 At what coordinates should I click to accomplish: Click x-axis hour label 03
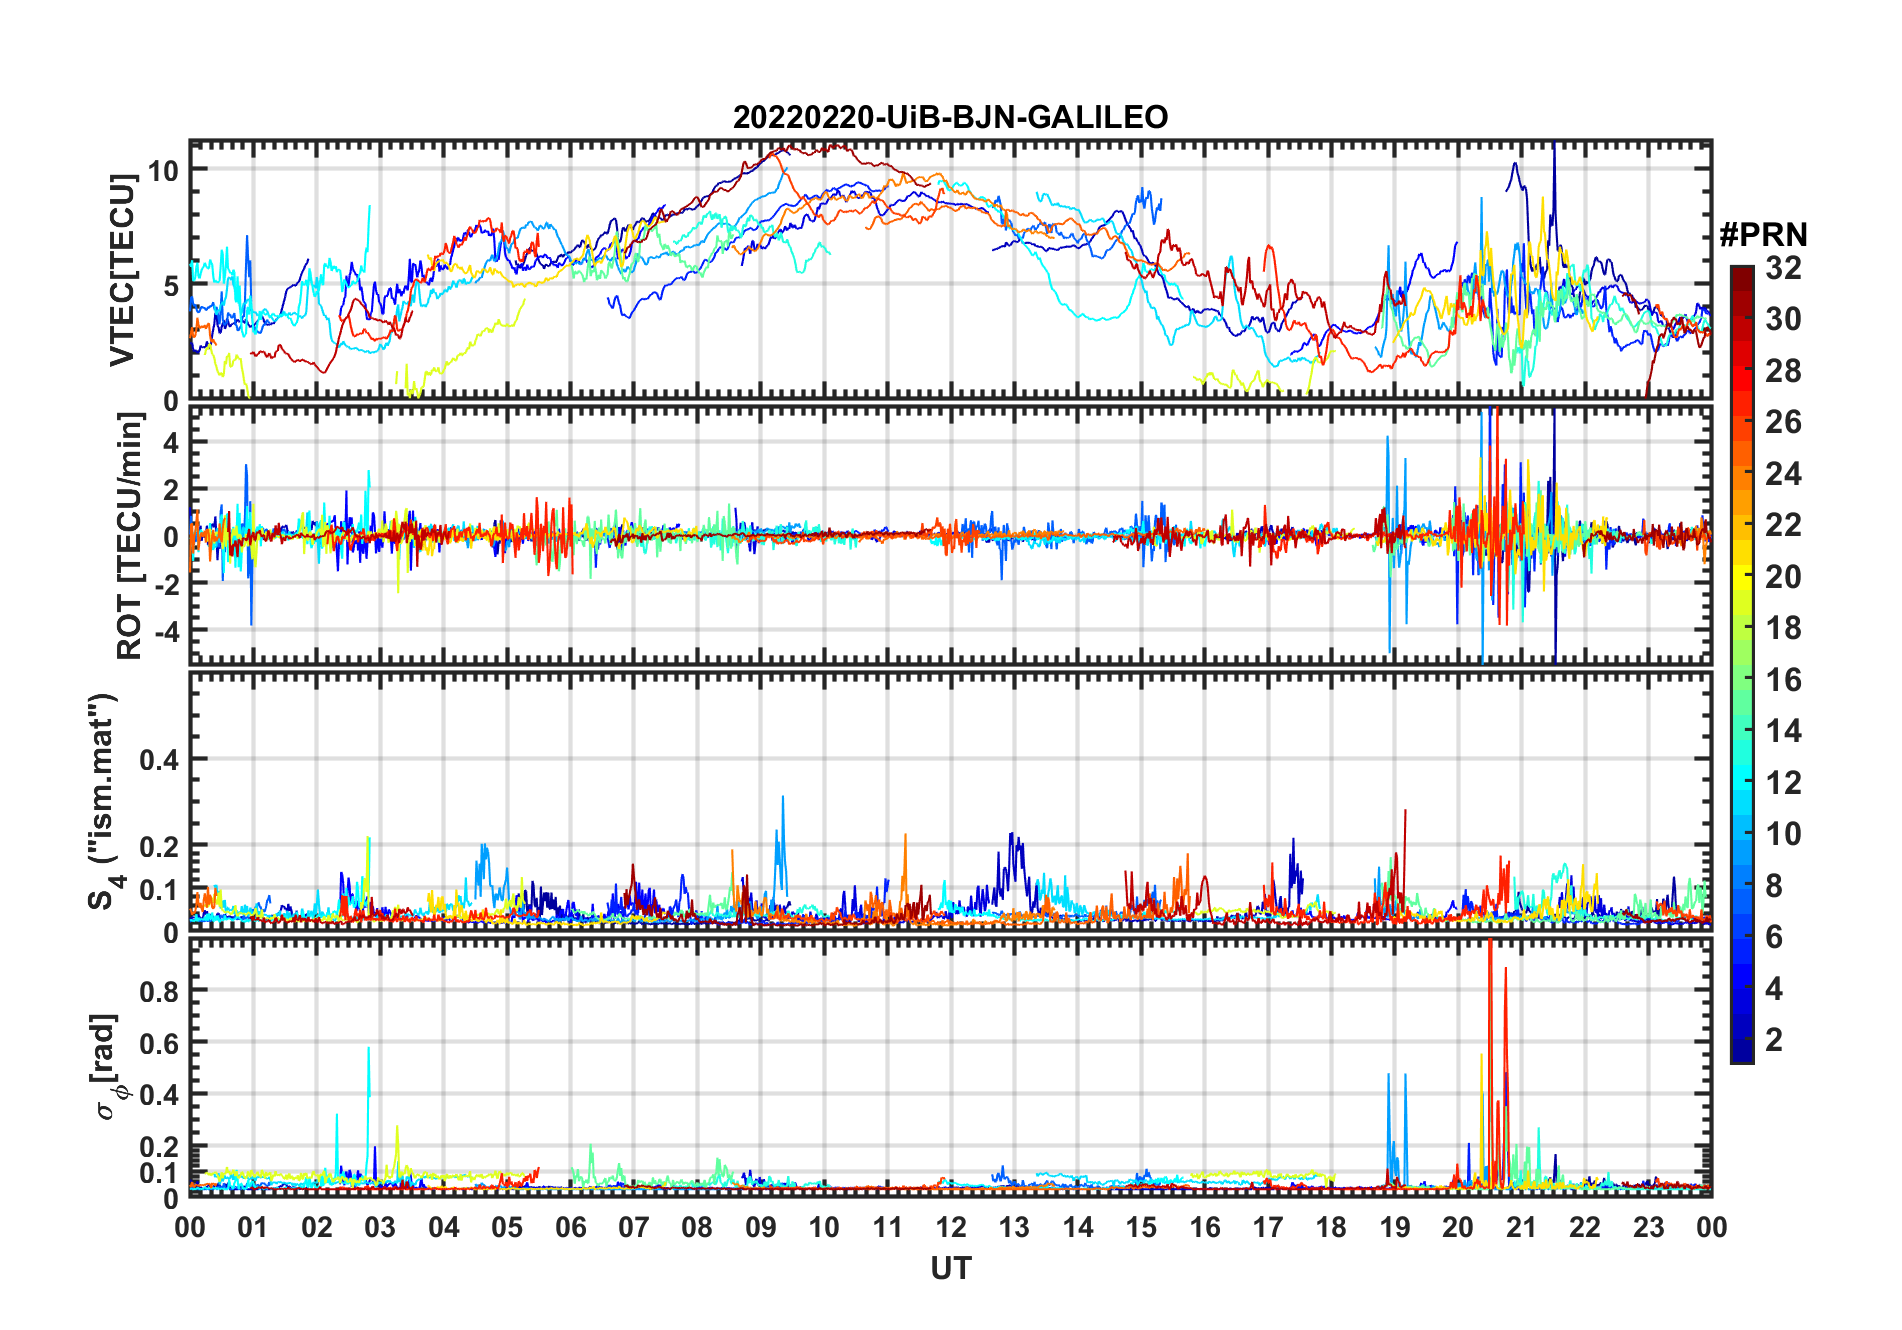[380, 1227]
